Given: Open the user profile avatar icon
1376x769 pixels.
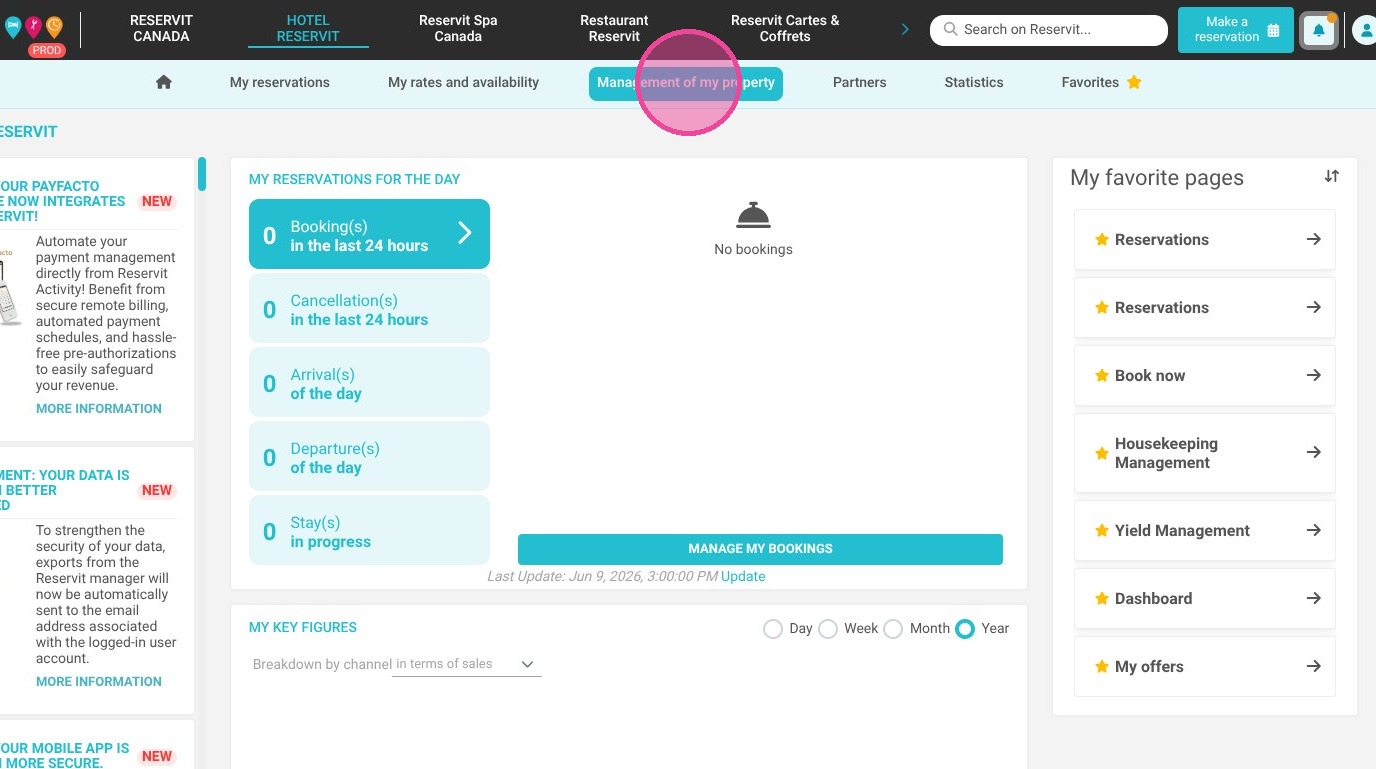Looking at the screenshot, I should (x=1366, y=30).
